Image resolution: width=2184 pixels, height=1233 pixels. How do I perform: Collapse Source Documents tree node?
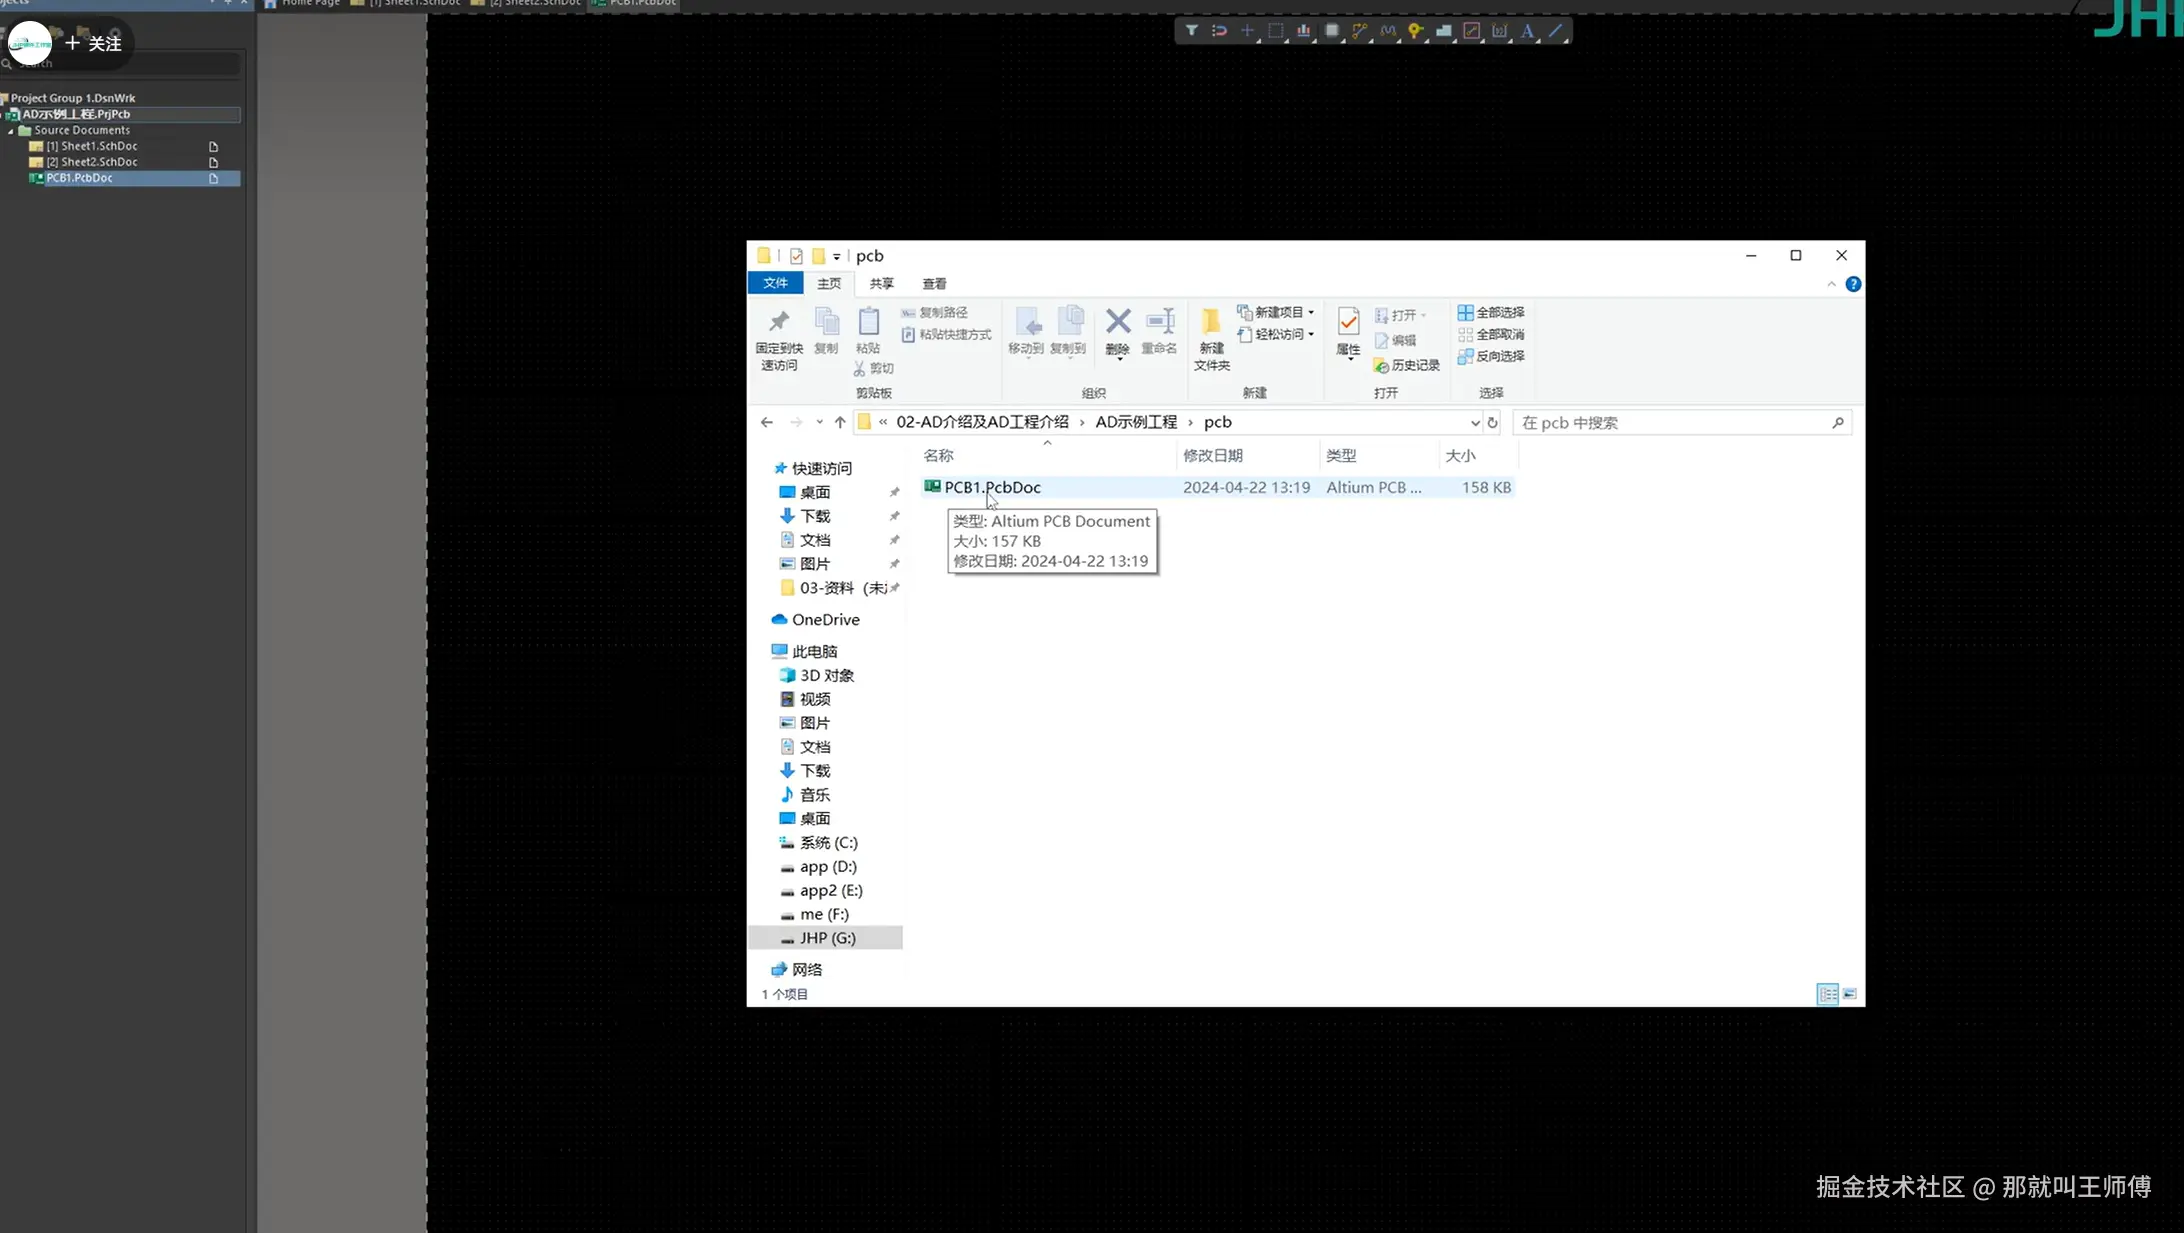(11, 130)
